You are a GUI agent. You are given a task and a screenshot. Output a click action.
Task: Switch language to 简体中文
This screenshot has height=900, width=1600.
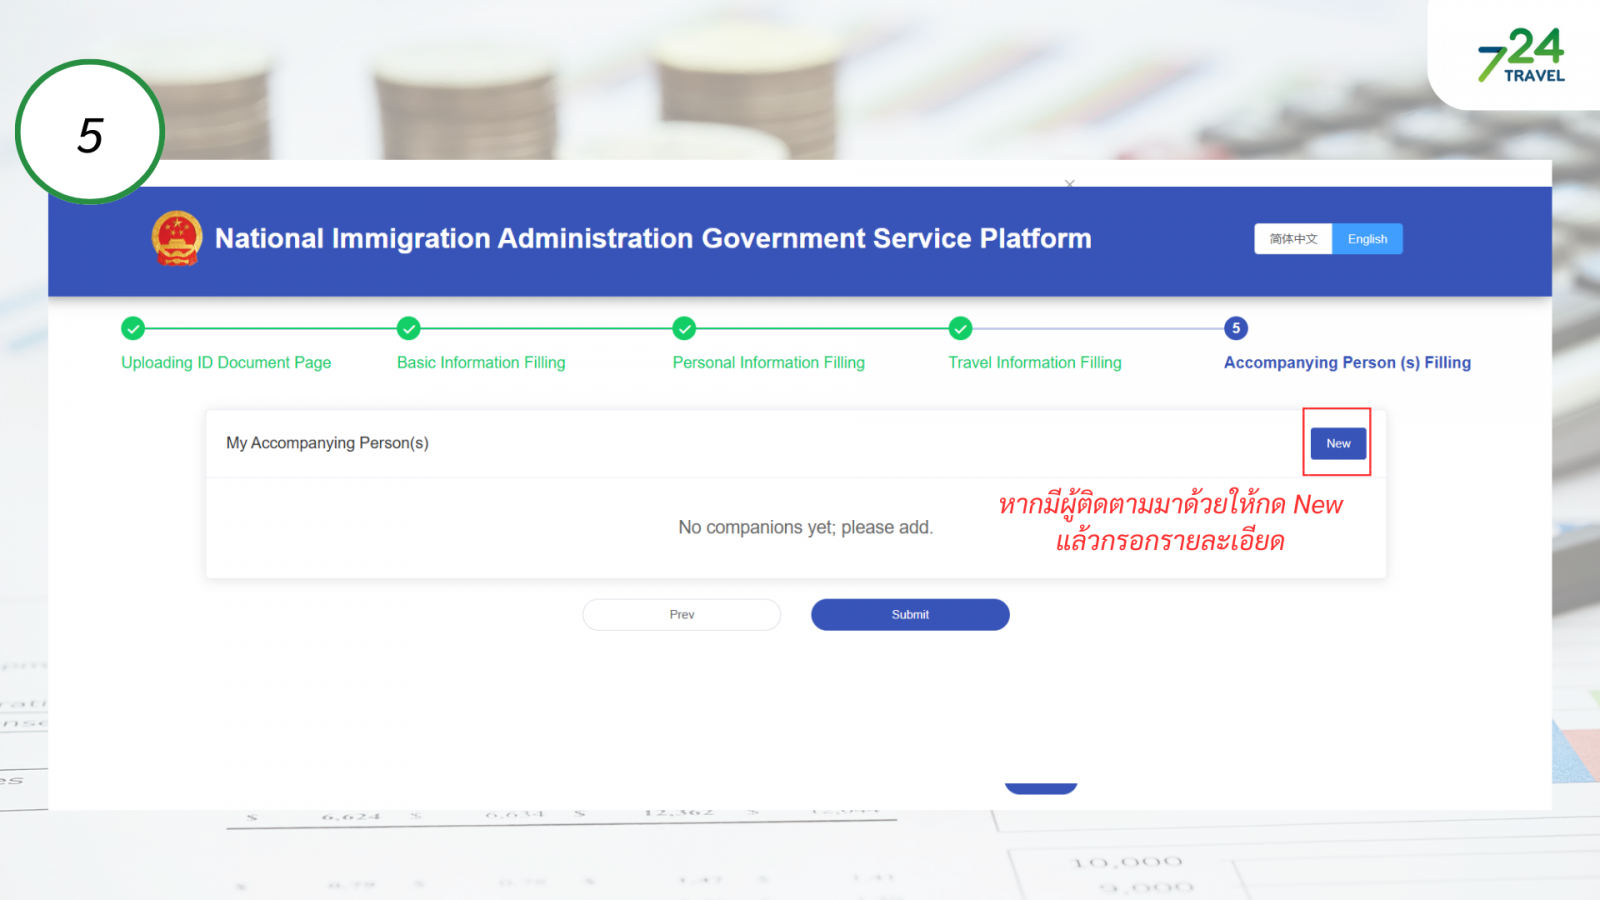pyautogui.click(x=1293, y=239)
